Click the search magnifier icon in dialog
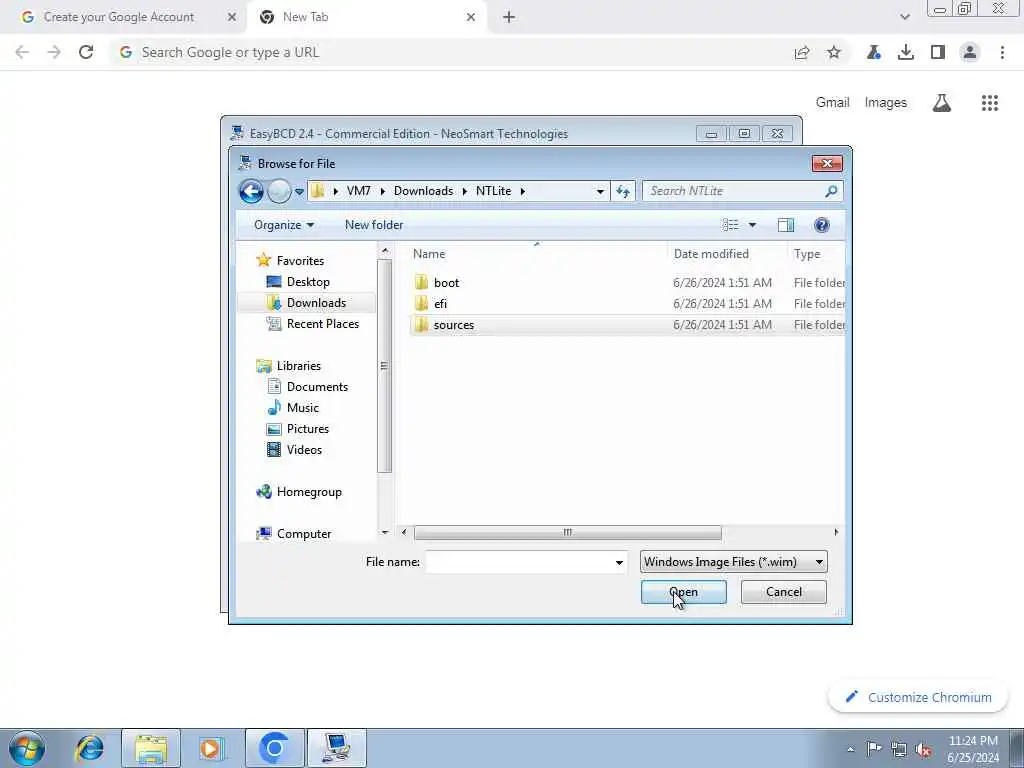1024x768 pixels. coord(831,191)
